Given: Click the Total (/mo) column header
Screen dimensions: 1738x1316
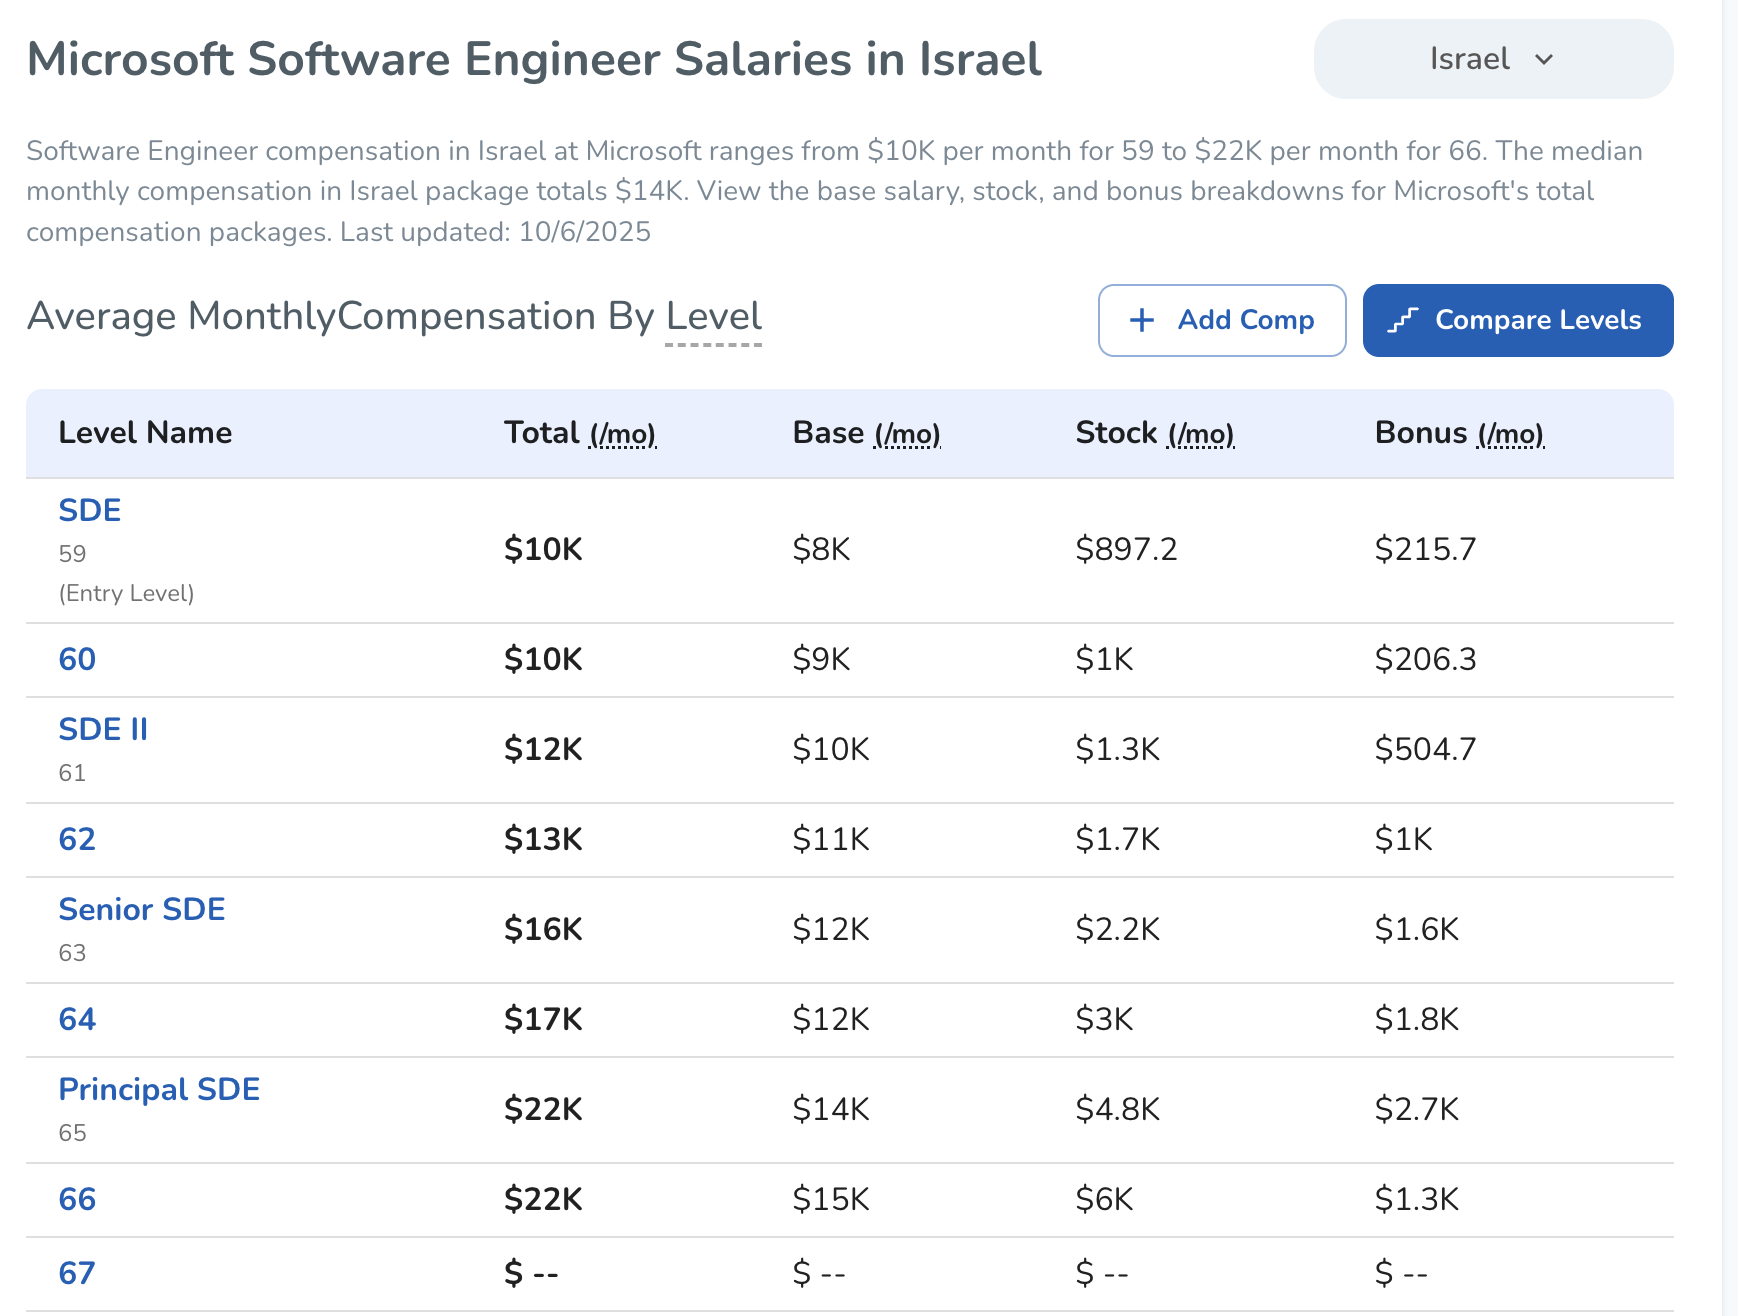Looking at the screenshot, I should pyautogui.click(x=580, y=433).
